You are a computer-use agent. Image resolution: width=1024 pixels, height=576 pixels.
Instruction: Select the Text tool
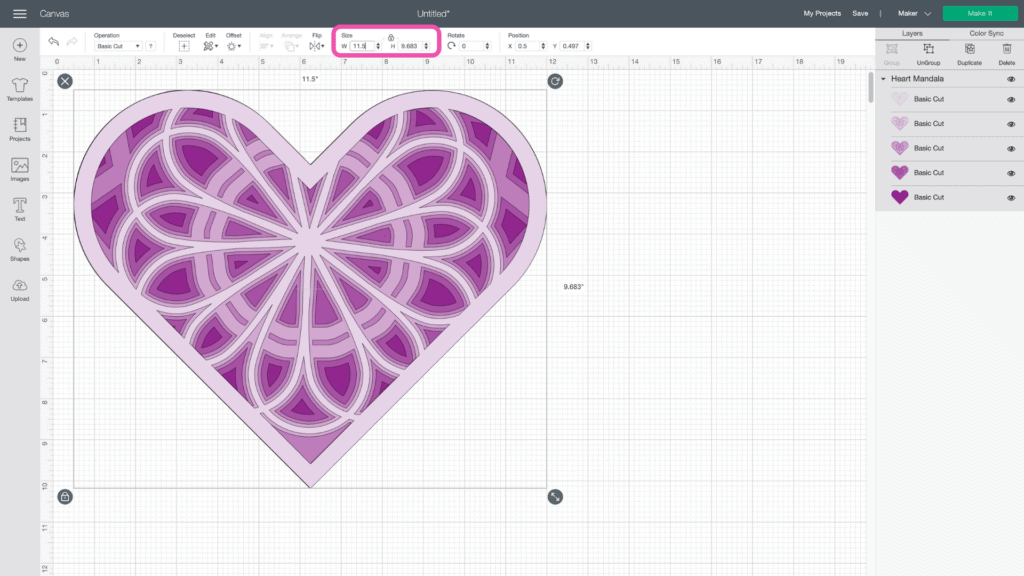tap(20, 206)
